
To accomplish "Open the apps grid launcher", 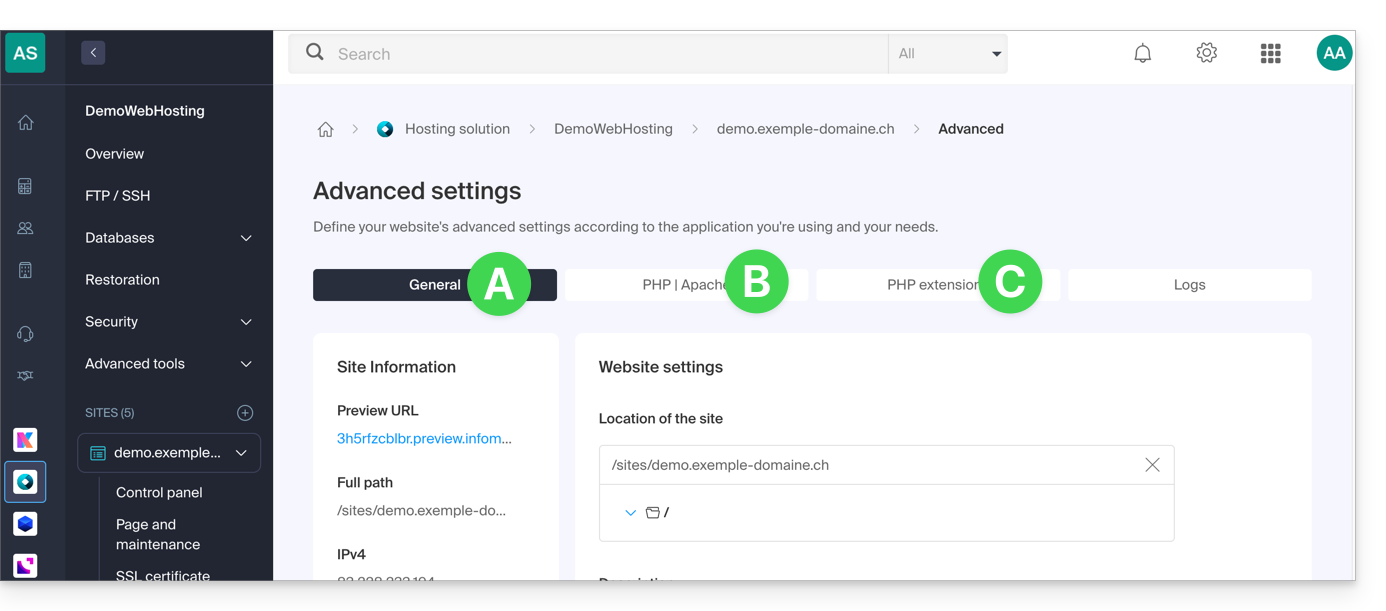I will (x=1270, y=54).
